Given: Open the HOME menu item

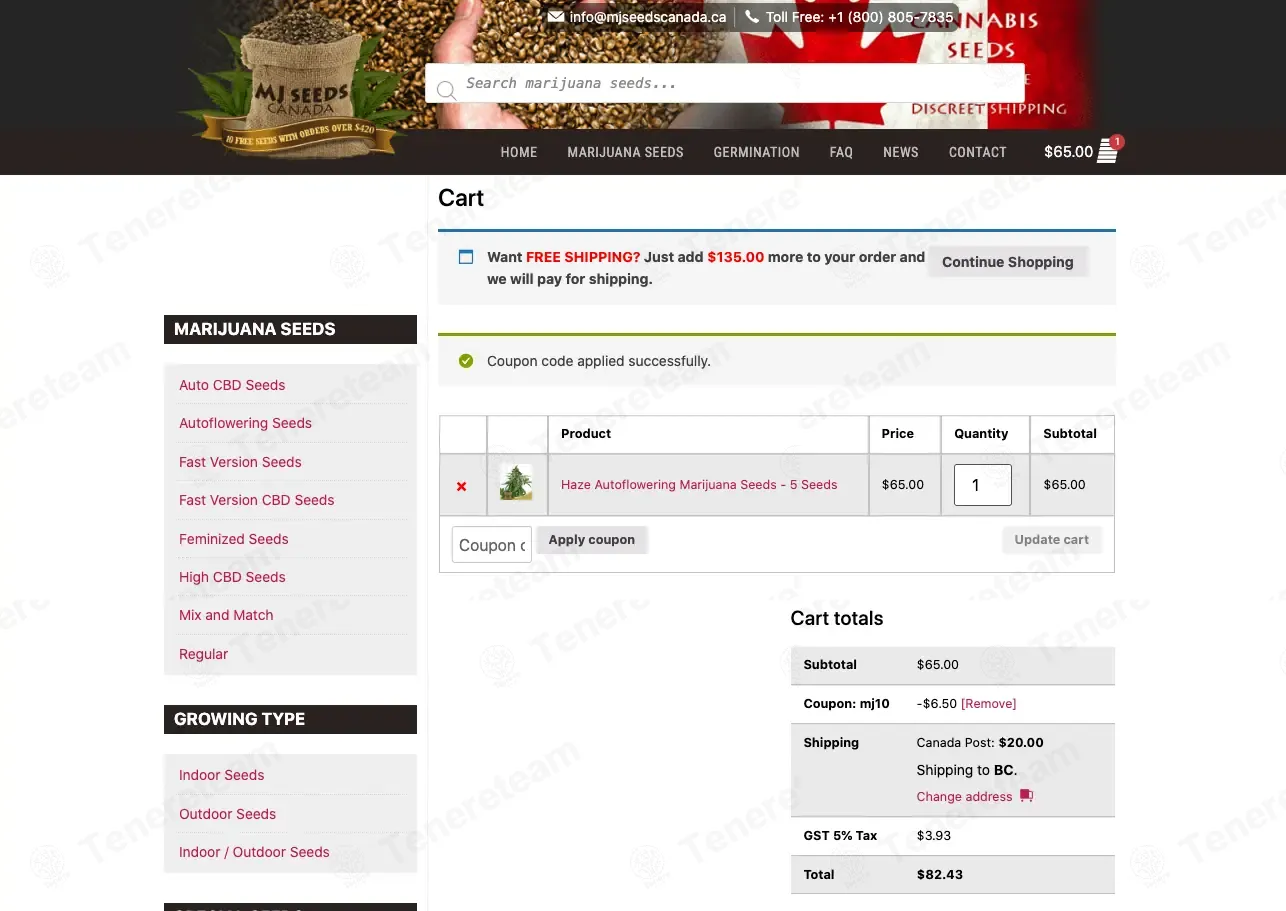Looking at the screenshot, I should [x=519, y=152].
